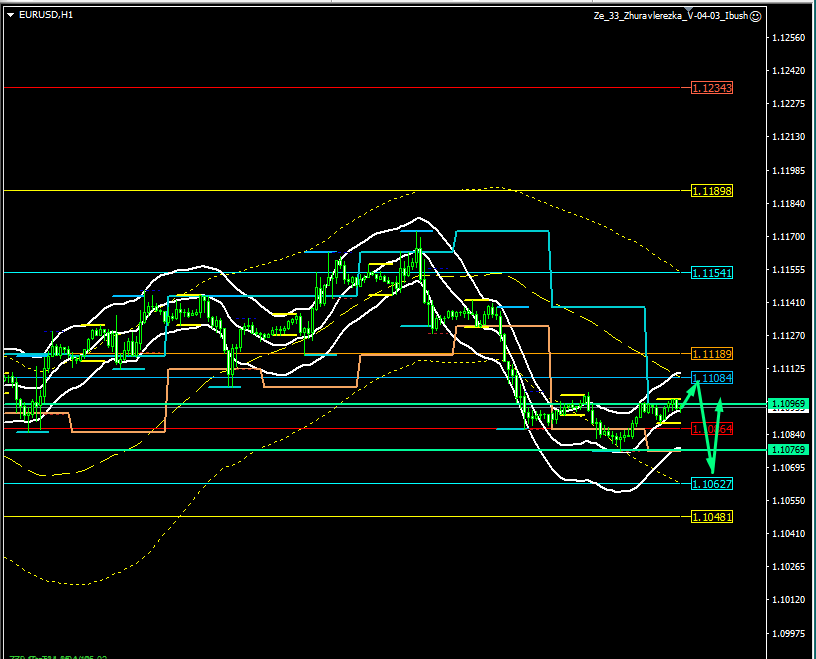Click the Ze_33_Zhuravlerezka_V-04-03_Ibush expert name

(x=671, y=16)
